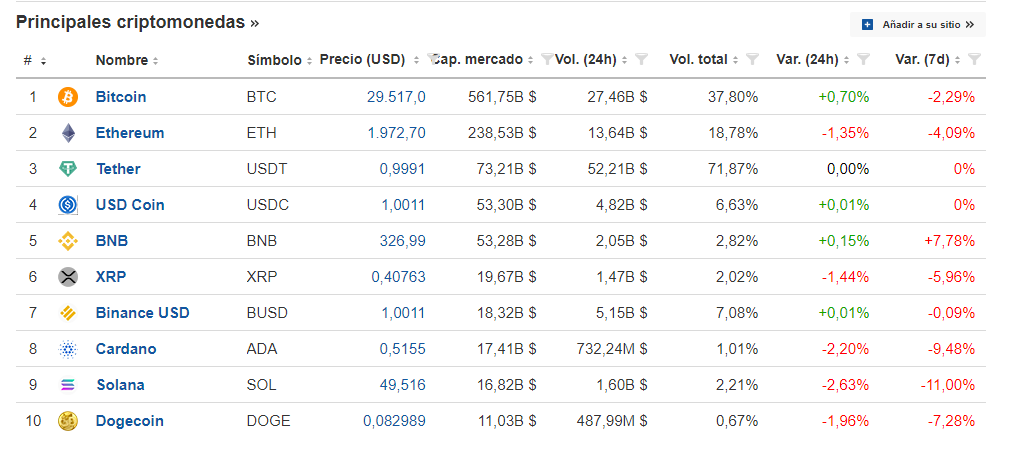Open the XRP name link
1019x461 pixels.
110,277
